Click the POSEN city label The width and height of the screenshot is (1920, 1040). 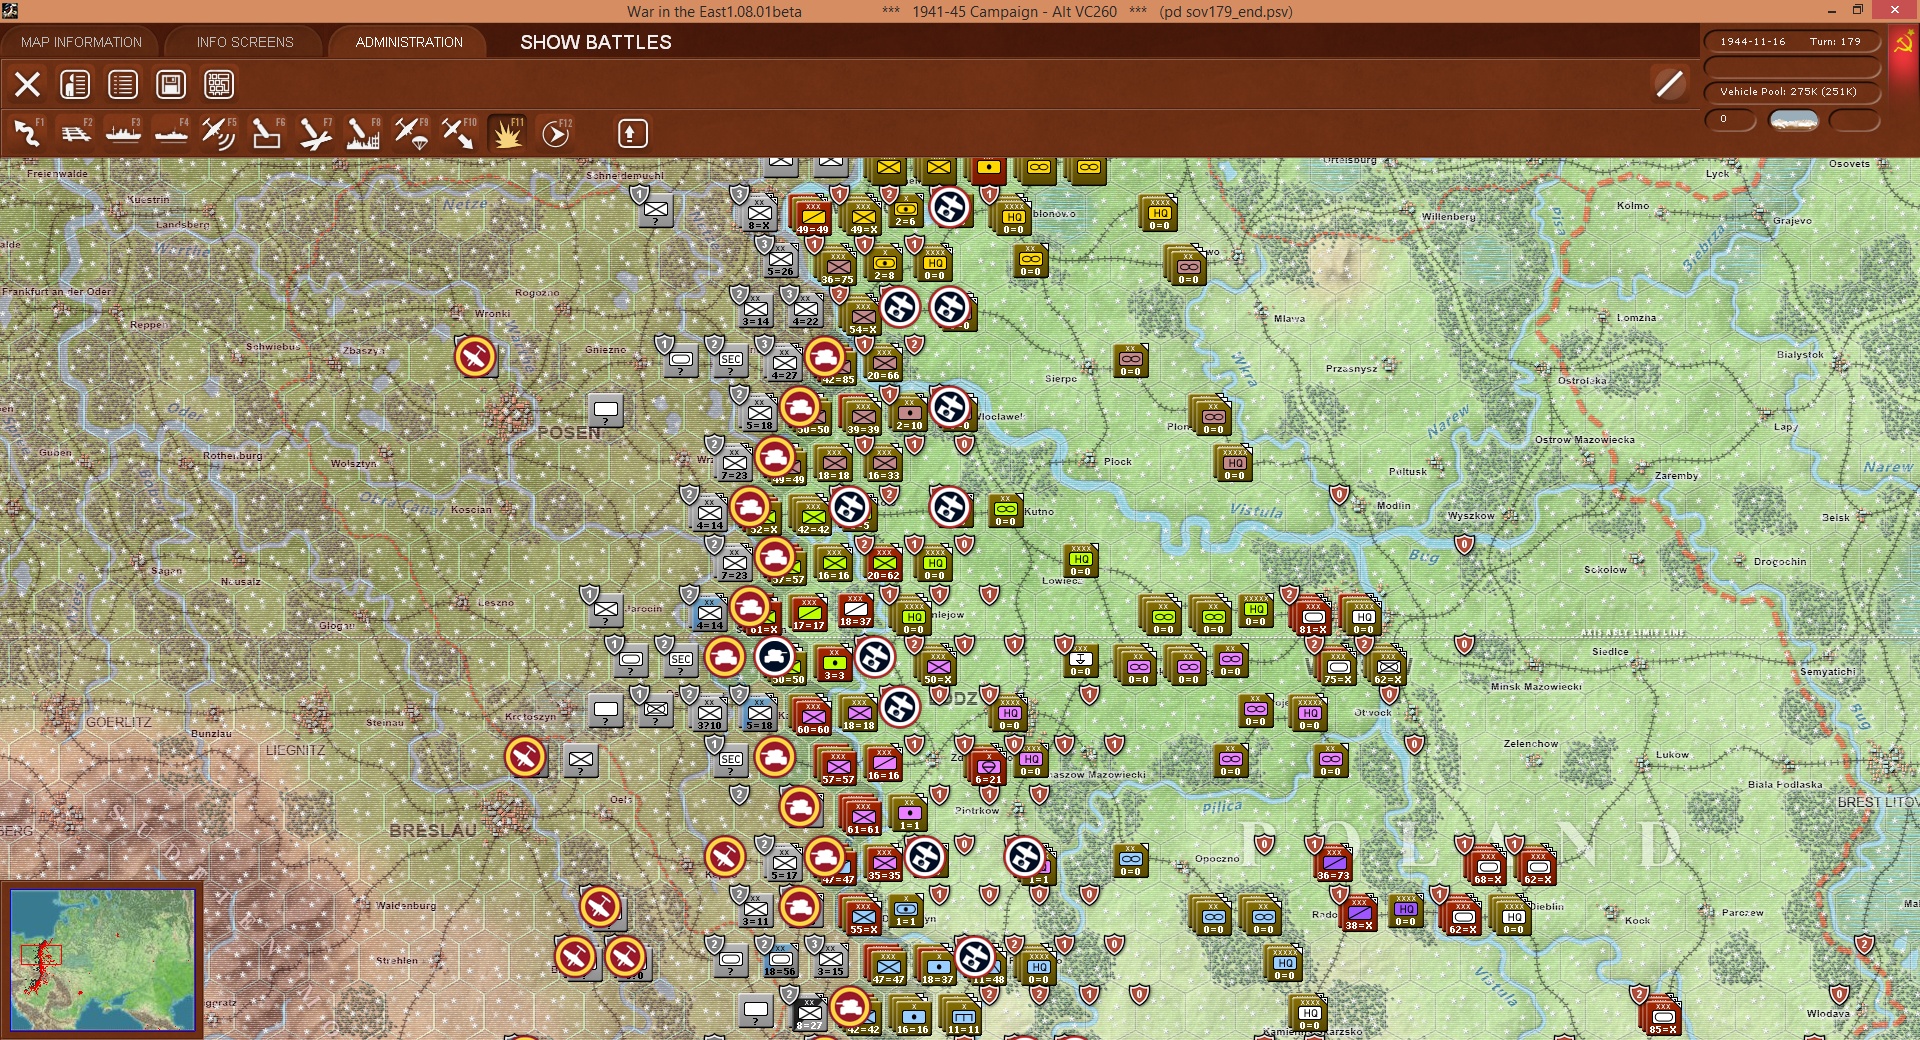(x=569, y=433)
